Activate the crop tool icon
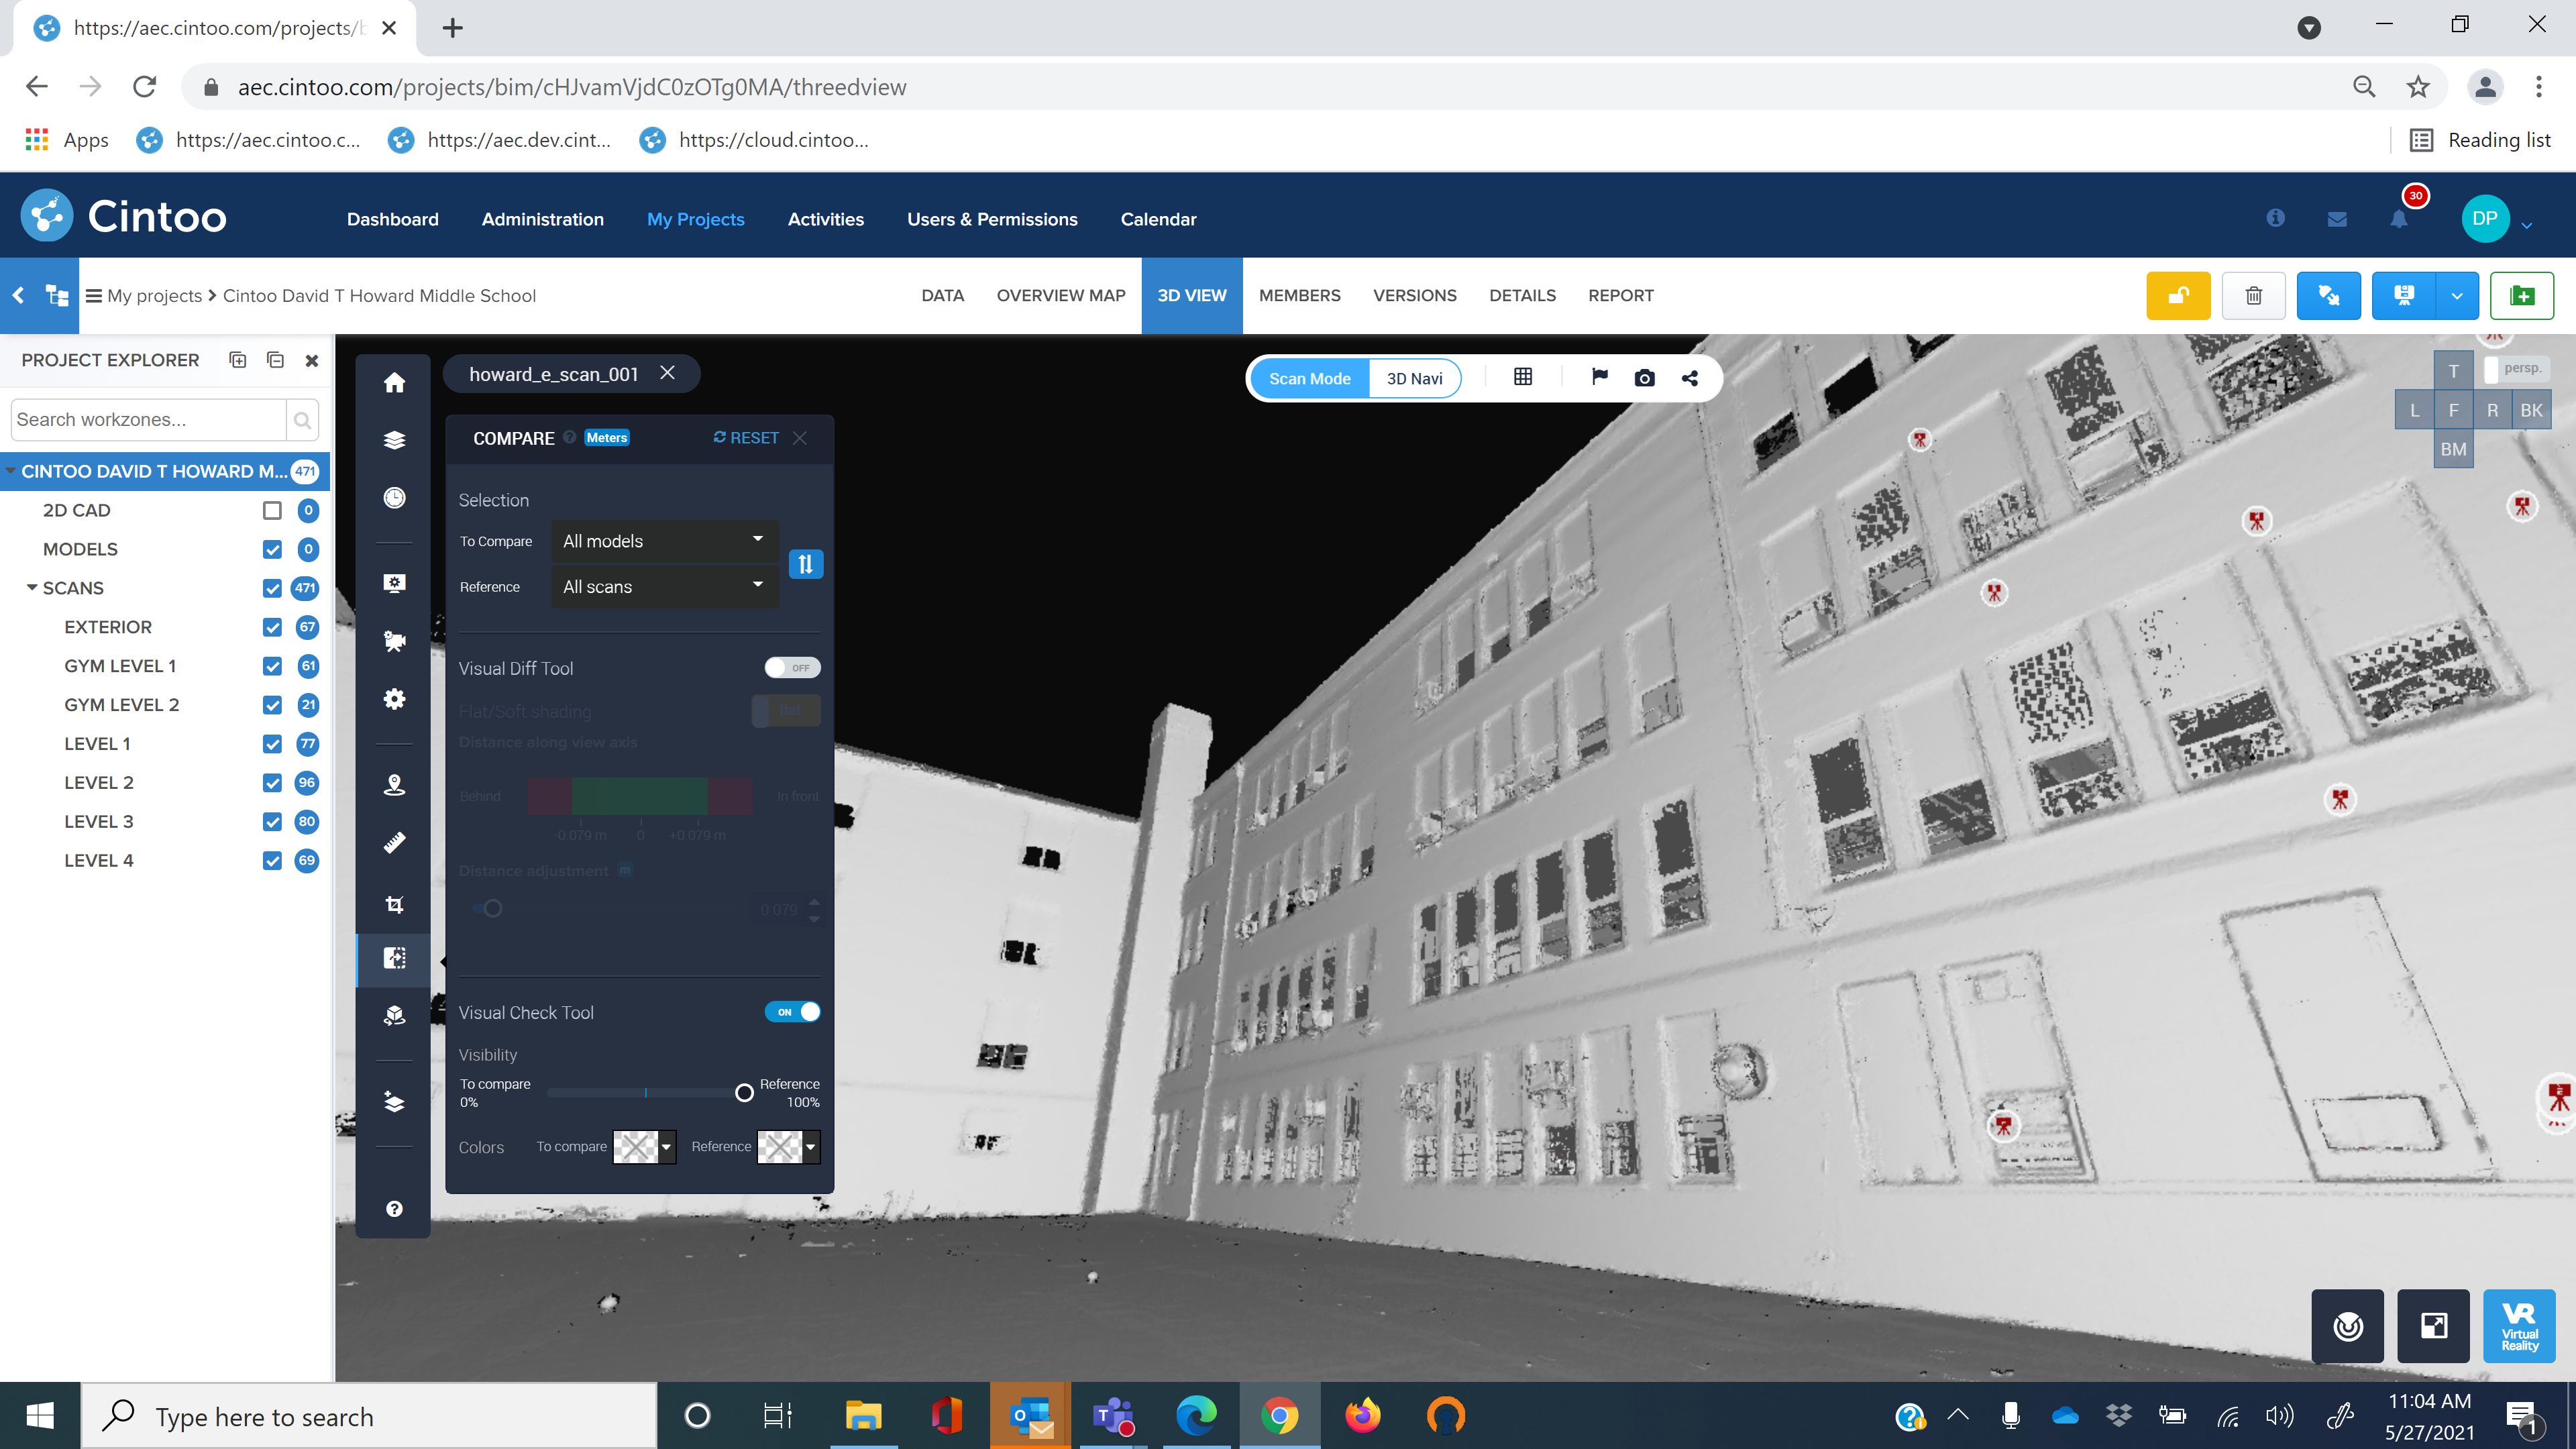Screen dimensions: 2576x1449 coord(394,904)
